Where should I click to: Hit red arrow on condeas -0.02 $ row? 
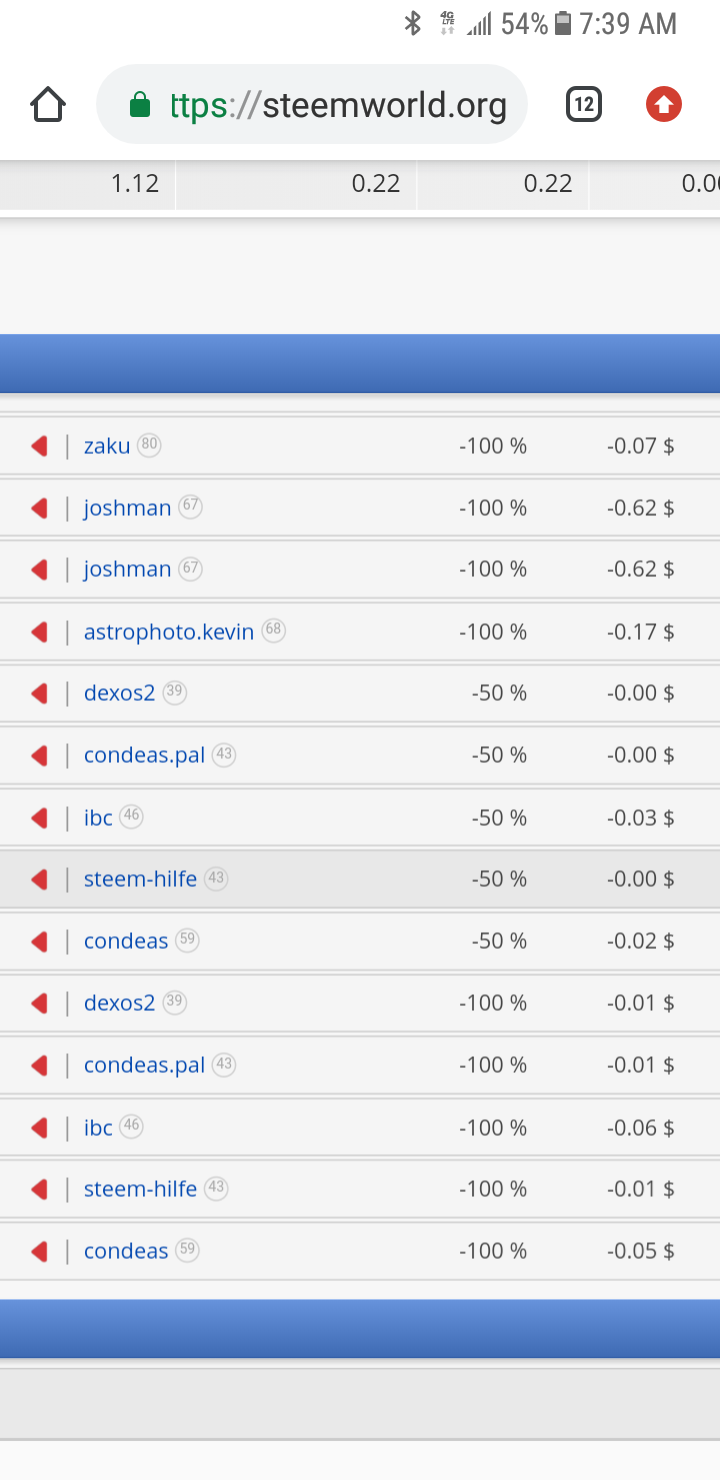click(40, 941)
